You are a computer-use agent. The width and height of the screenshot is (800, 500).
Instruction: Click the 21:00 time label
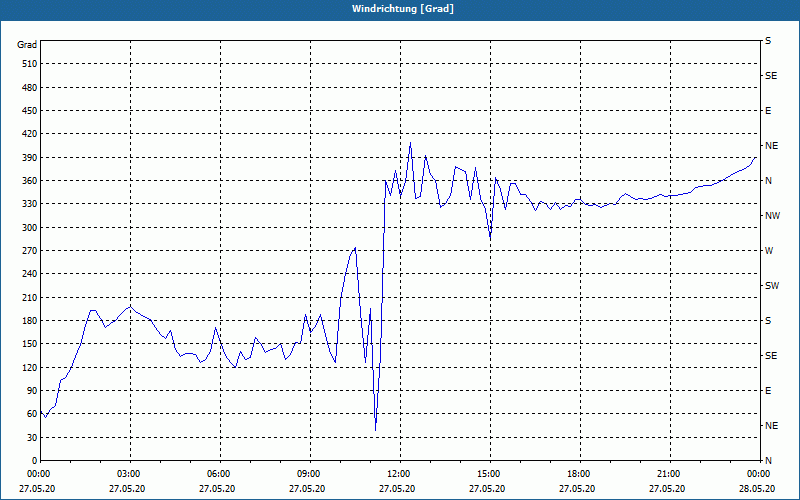click(669, 473)
